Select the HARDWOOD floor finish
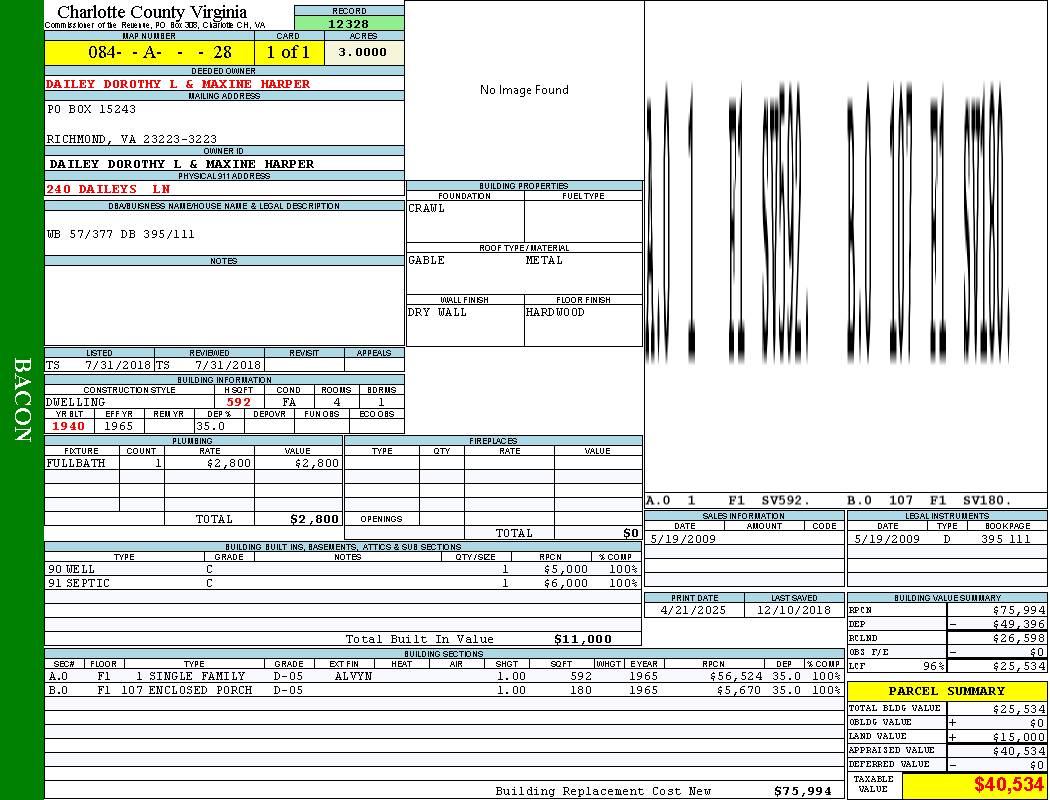Image resolution: width=1050 pixels, height=800 pixels. tap(555, 312)
